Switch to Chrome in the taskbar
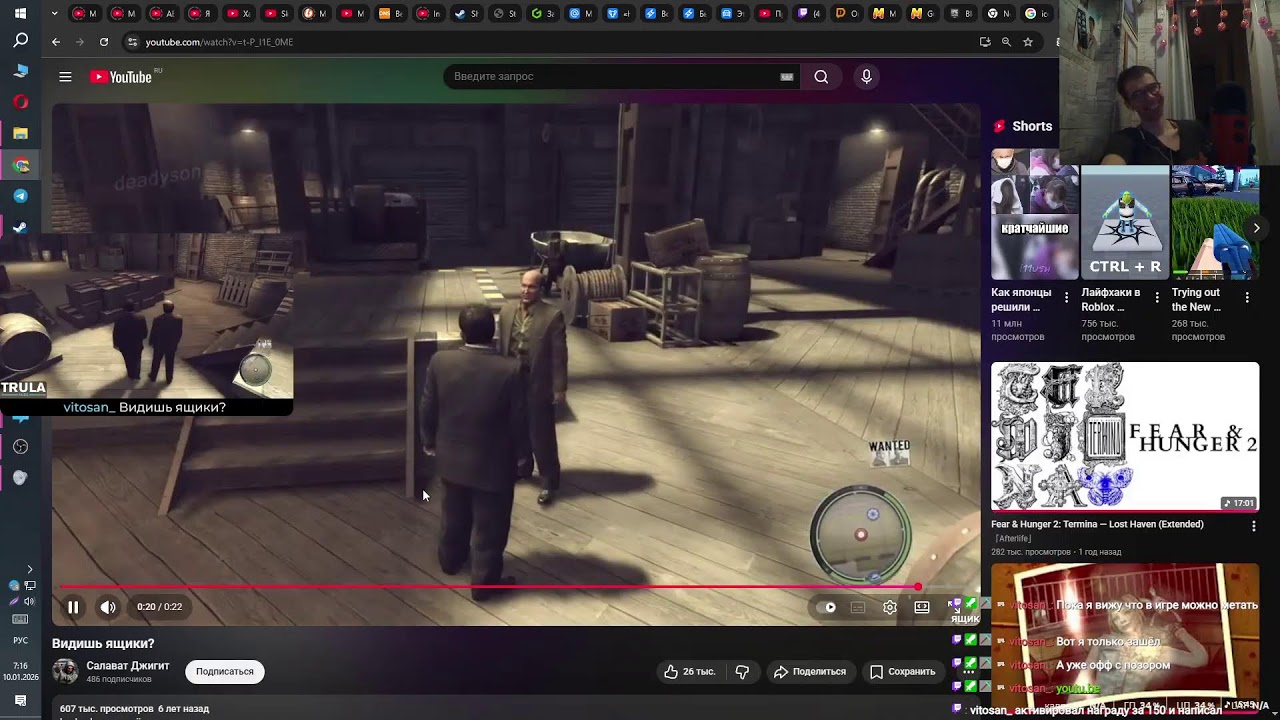 (20, 165)
